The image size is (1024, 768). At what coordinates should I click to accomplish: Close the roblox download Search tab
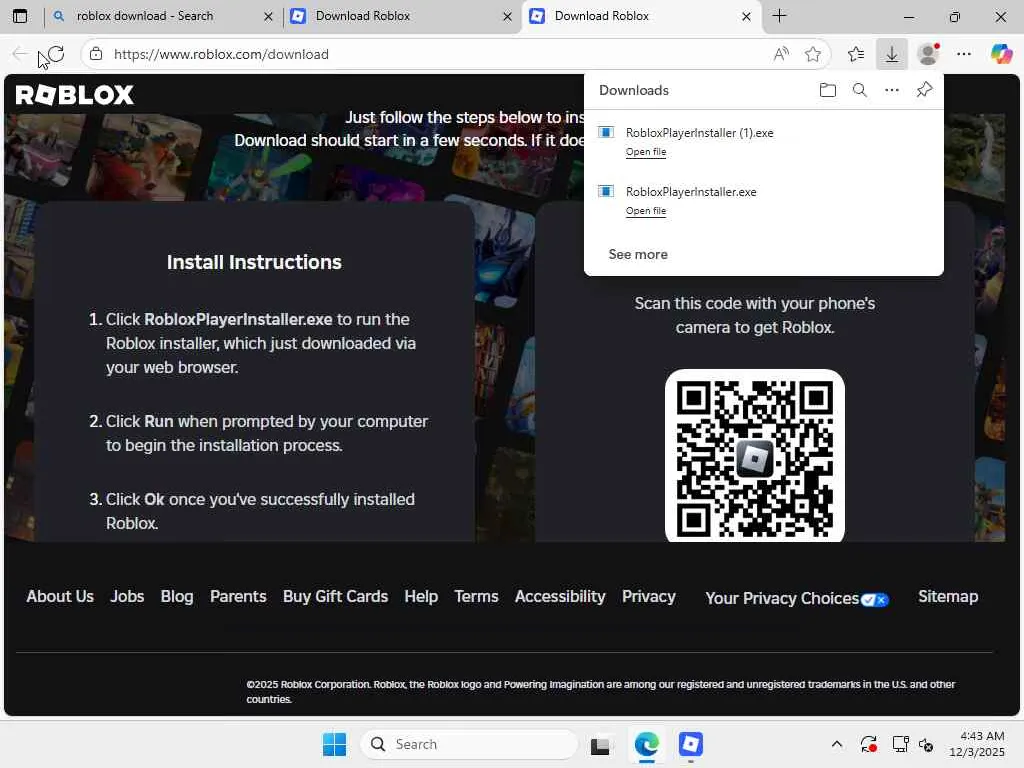(x=268, y=17)
